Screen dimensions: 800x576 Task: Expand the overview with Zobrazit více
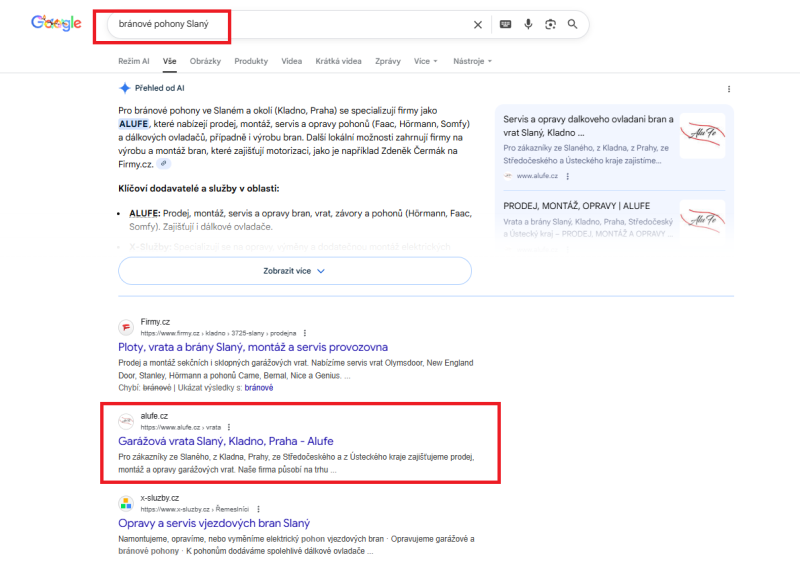click(294, 270)
